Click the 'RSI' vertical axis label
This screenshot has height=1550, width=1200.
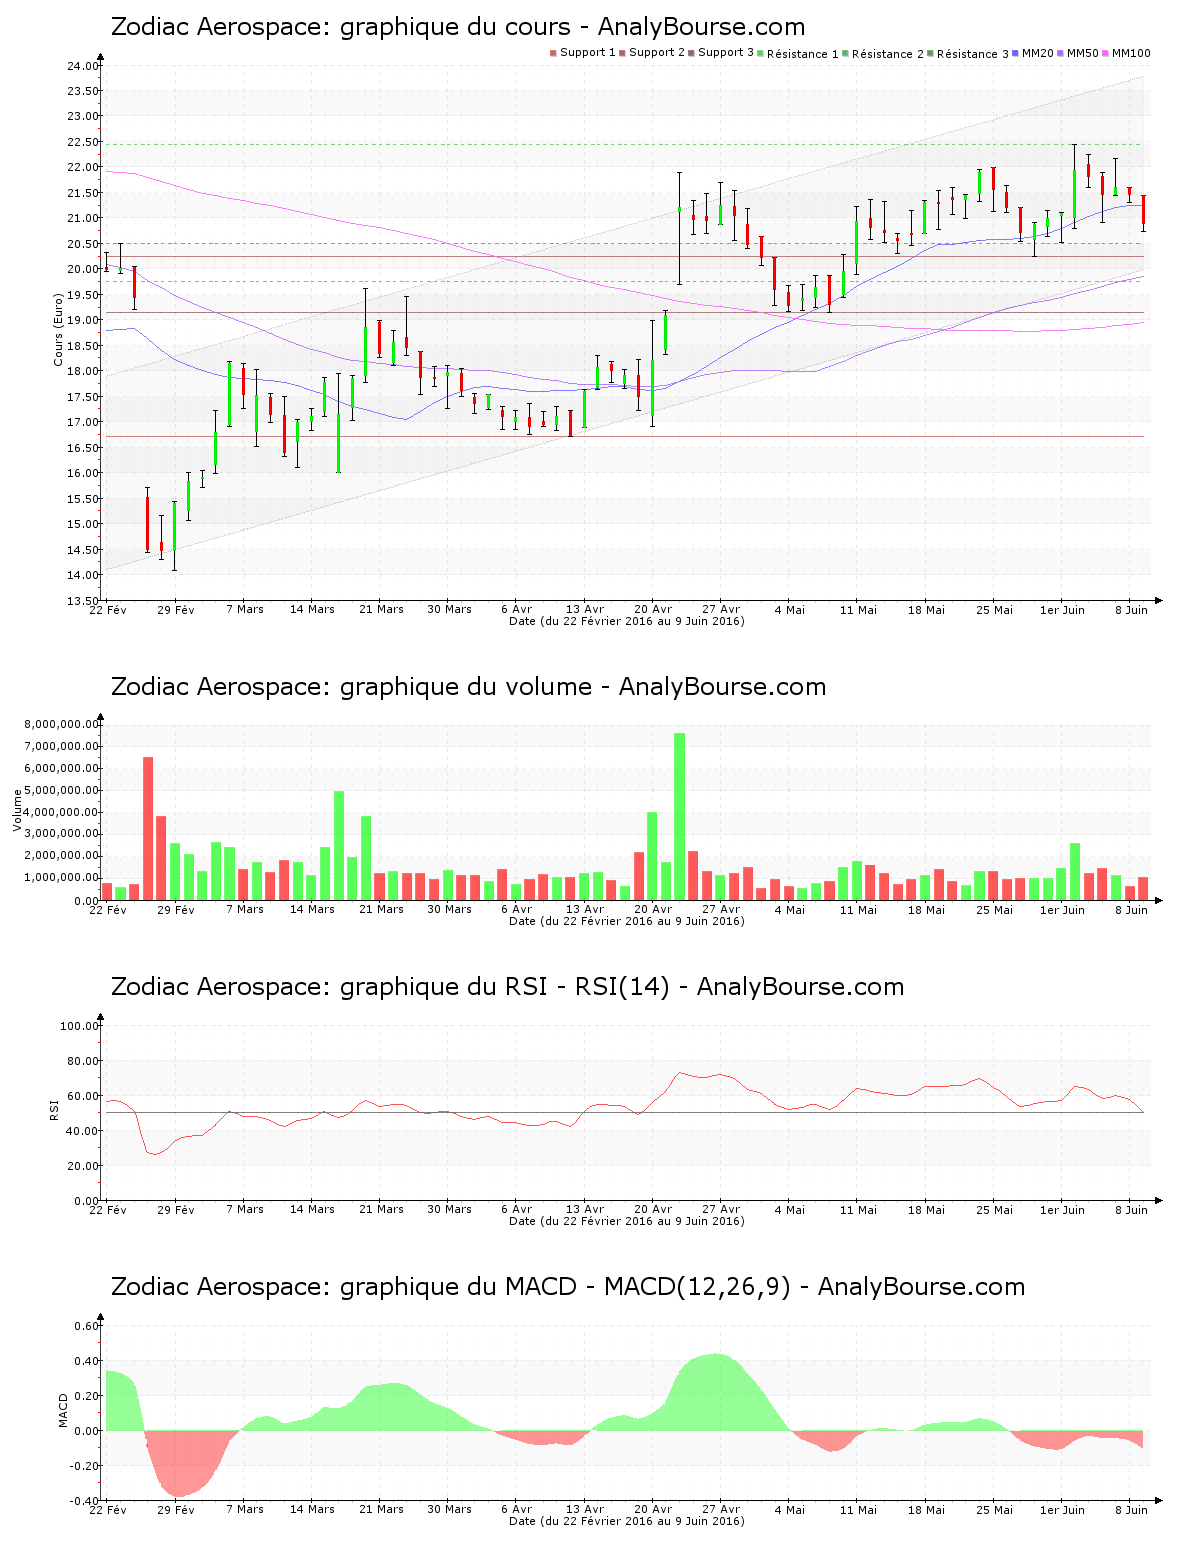[54, 1109]
